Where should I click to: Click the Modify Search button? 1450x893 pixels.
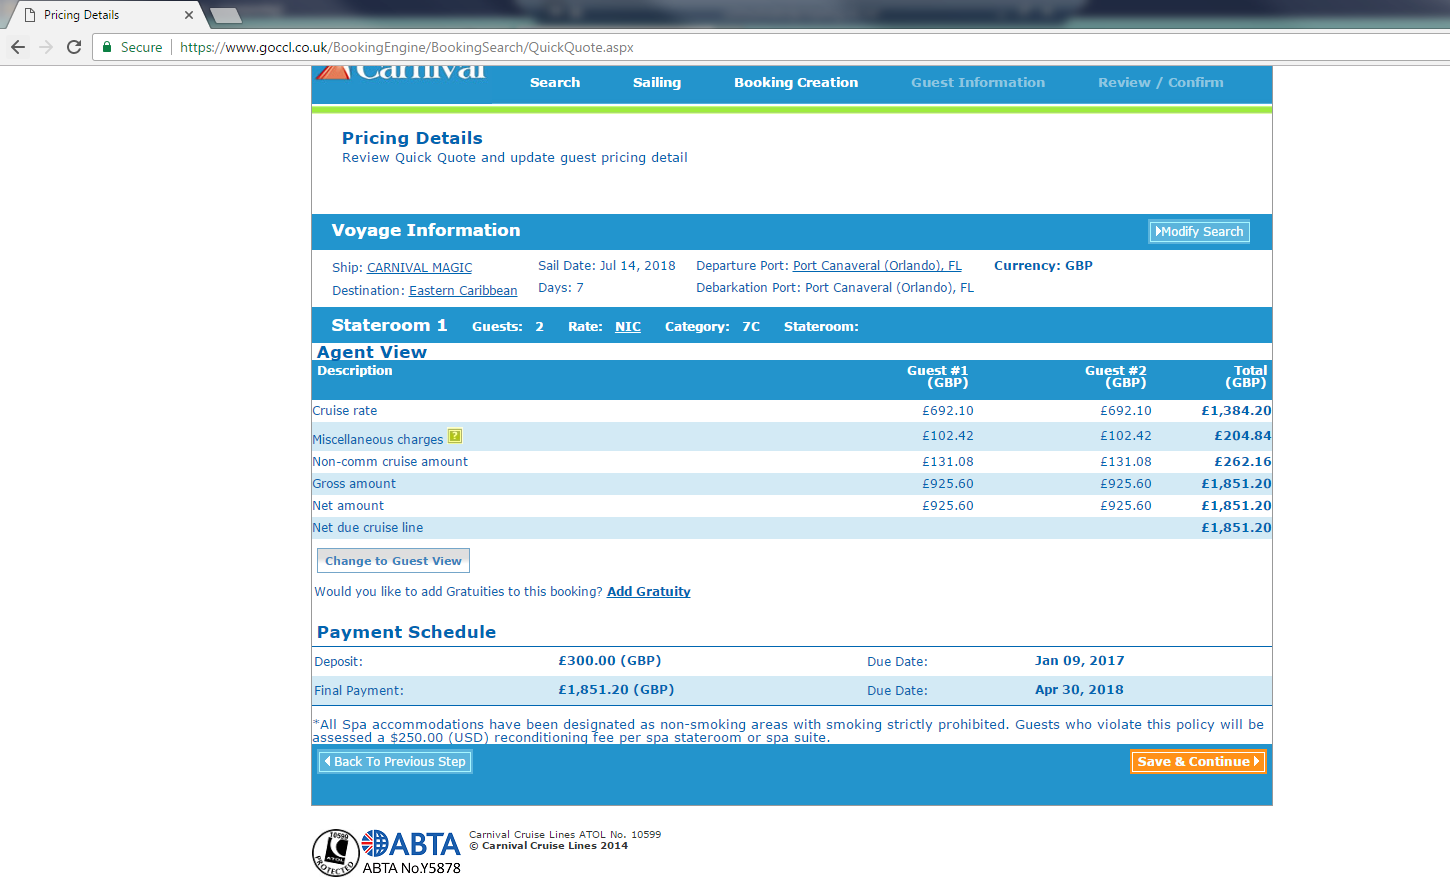pyautogui.click(x=1199, y=232)
